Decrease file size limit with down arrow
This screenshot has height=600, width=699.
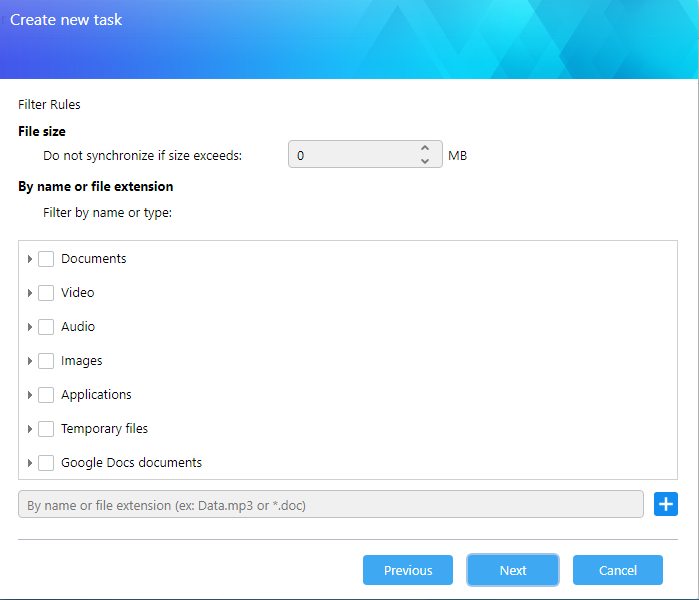point(425,161)
